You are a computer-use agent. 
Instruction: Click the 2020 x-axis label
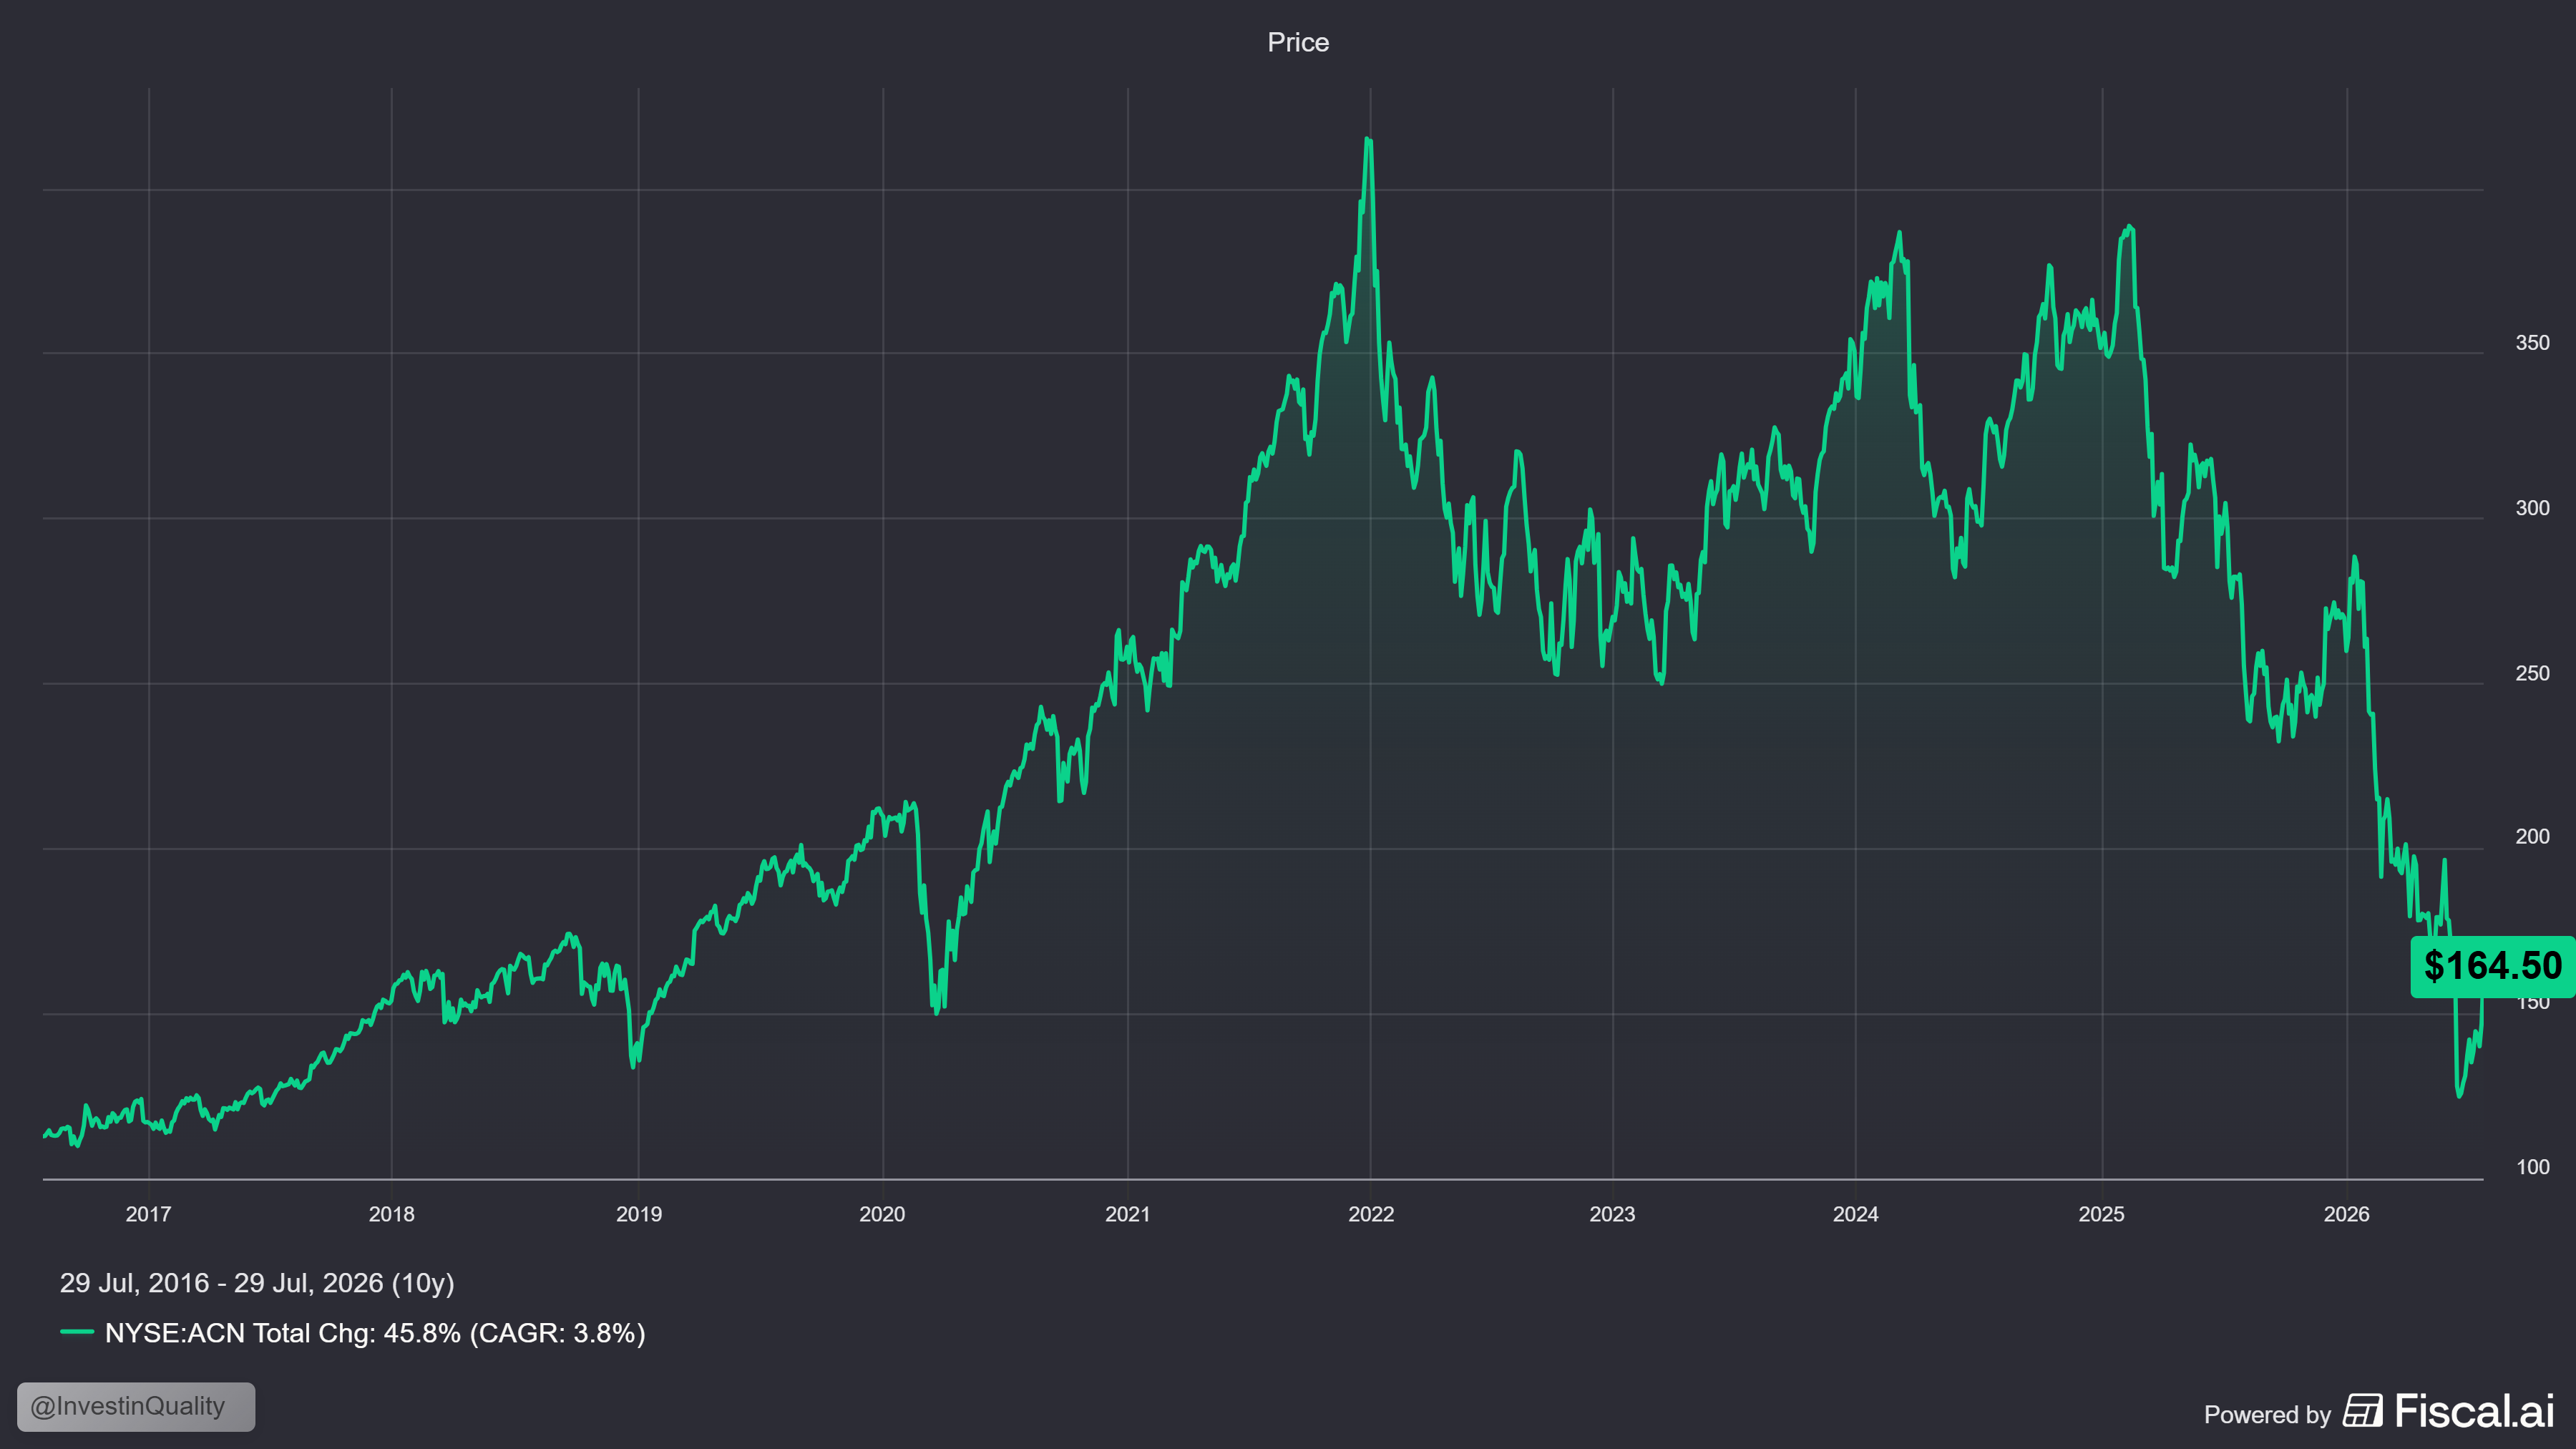882,1214
